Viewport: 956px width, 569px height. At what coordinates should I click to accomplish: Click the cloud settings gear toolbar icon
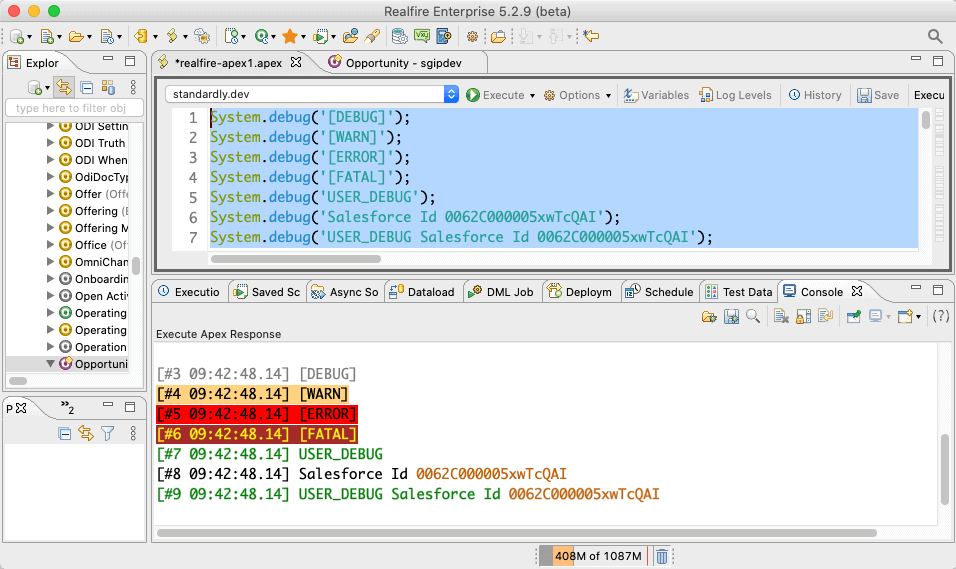202,37
